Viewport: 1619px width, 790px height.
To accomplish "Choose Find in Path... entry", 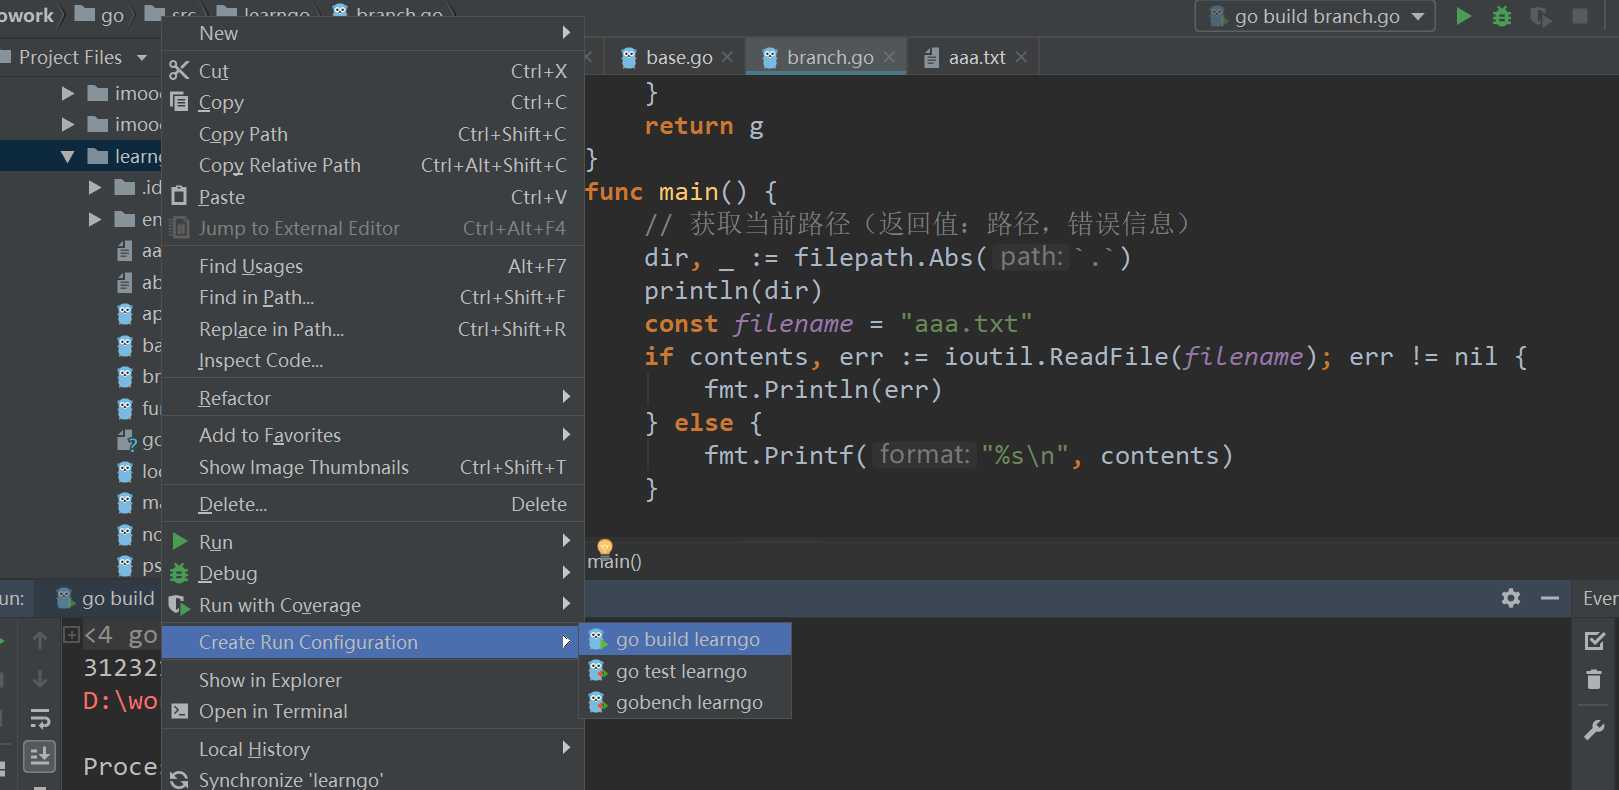I will 372,297.
